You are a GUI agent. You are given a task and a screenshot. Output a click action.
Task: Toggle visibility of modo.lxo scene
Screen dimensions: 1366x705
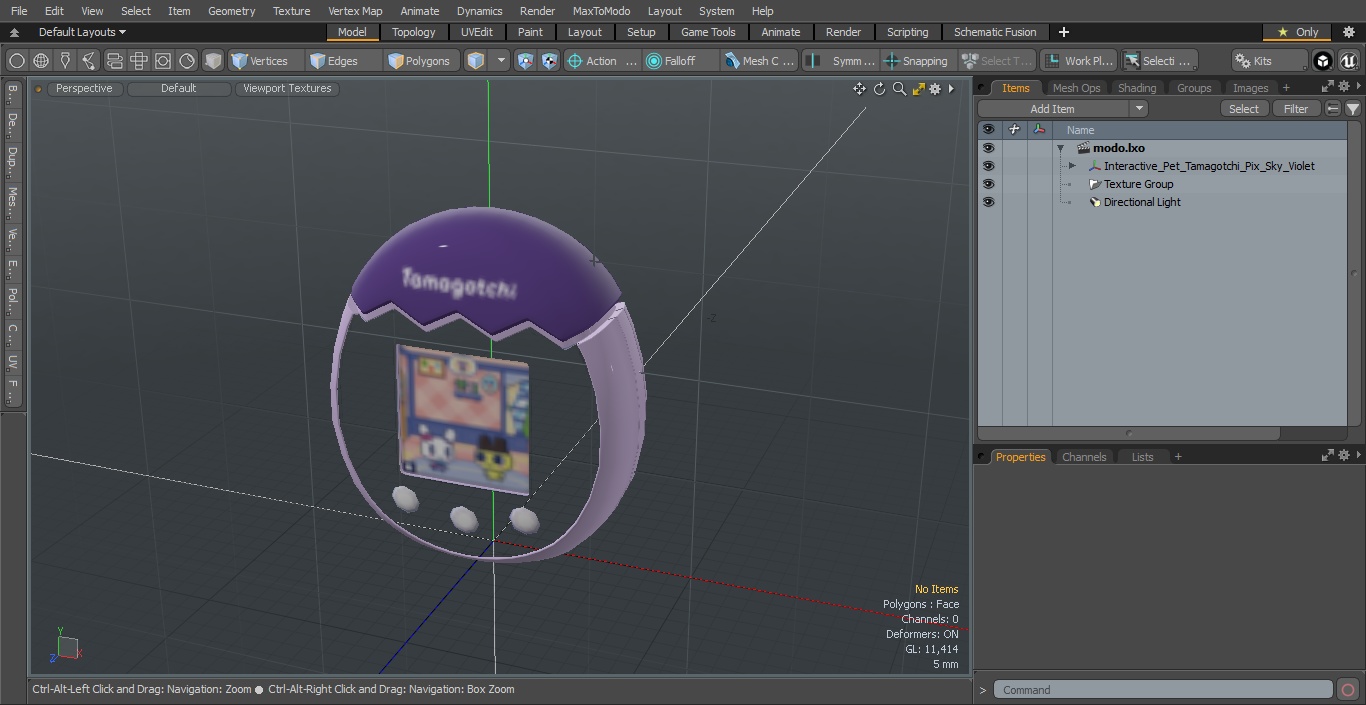tap(988, 148)
